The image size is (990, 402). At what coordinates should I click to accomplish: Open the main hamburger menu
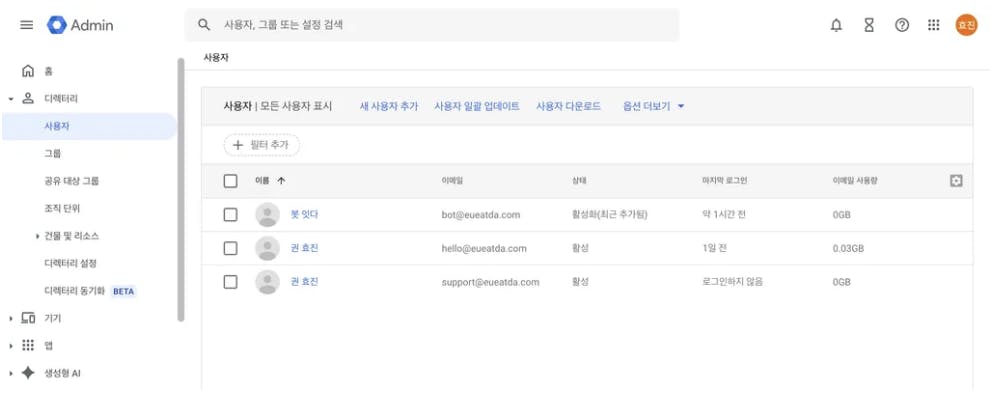pyautogui.click(x=27, y=25)
